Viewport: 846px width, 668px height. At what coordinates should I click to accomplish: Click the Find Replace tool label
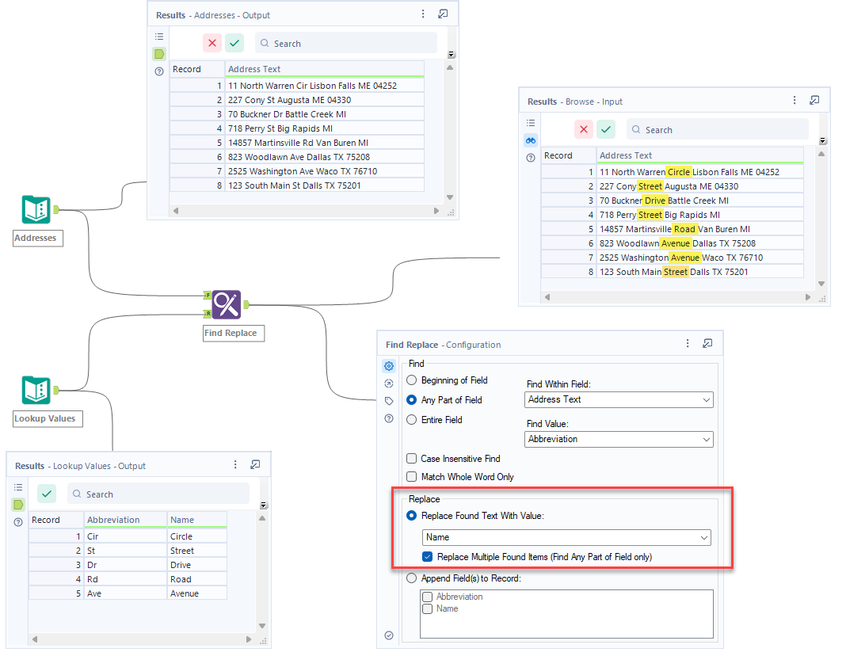click(234, 333)
